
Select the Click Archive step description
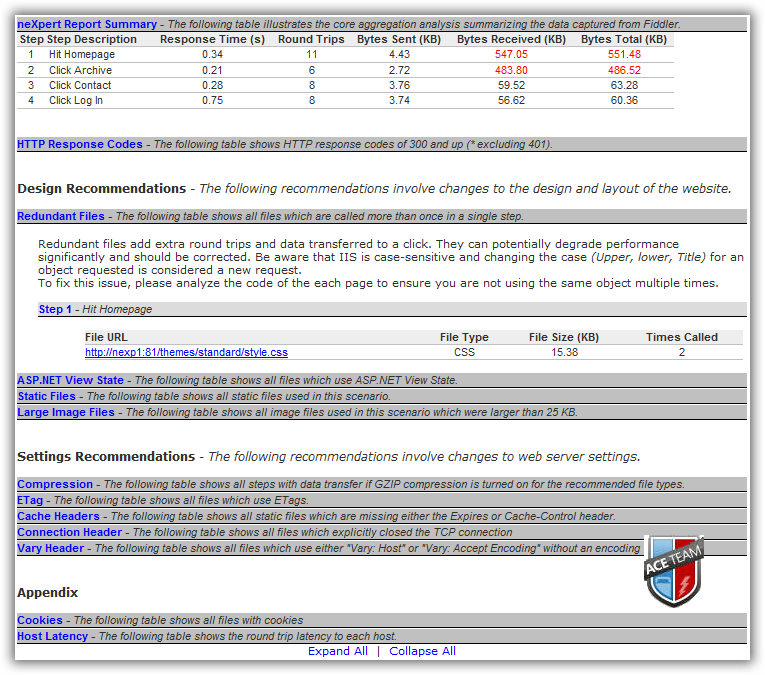pos(80,70)
